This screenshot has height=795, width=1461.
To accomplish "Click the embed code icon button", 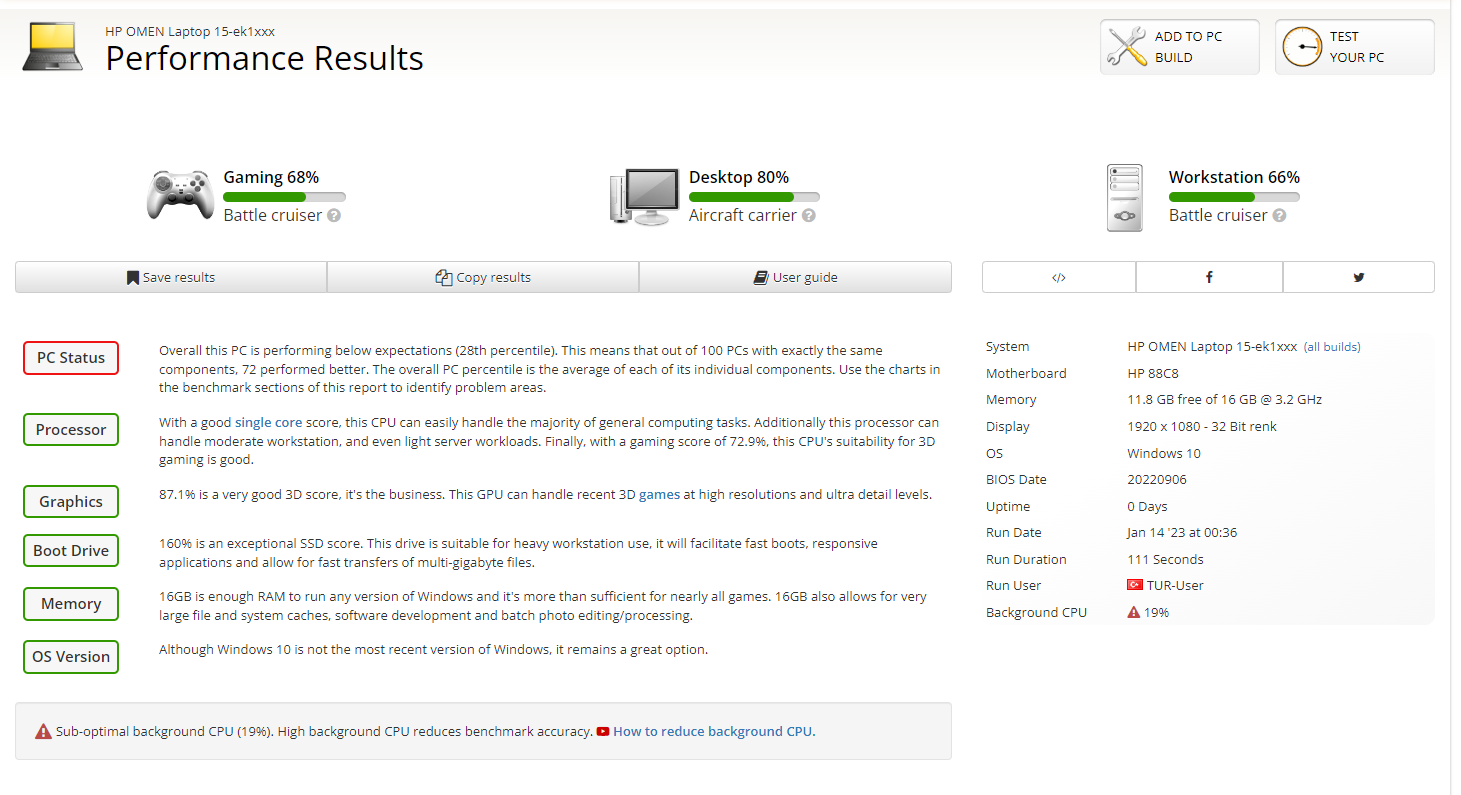I will pyautogui.click(x=1059, y=277).
